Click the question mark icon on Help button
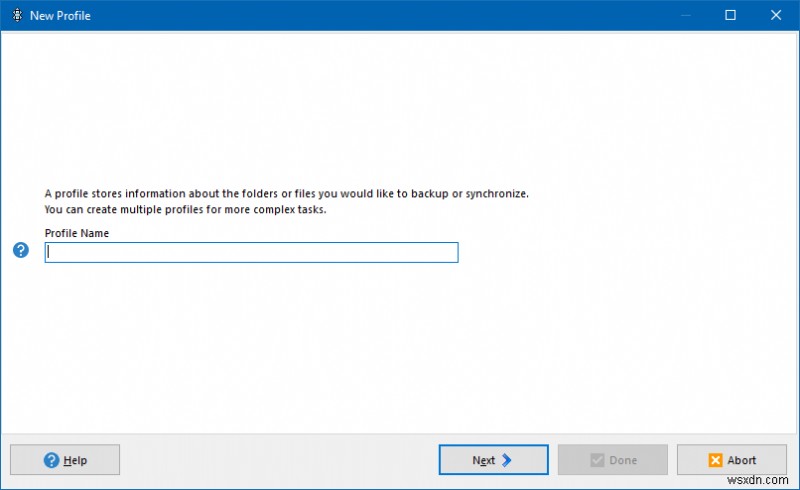This screenshot has width=800, height=490. [51, 460]
